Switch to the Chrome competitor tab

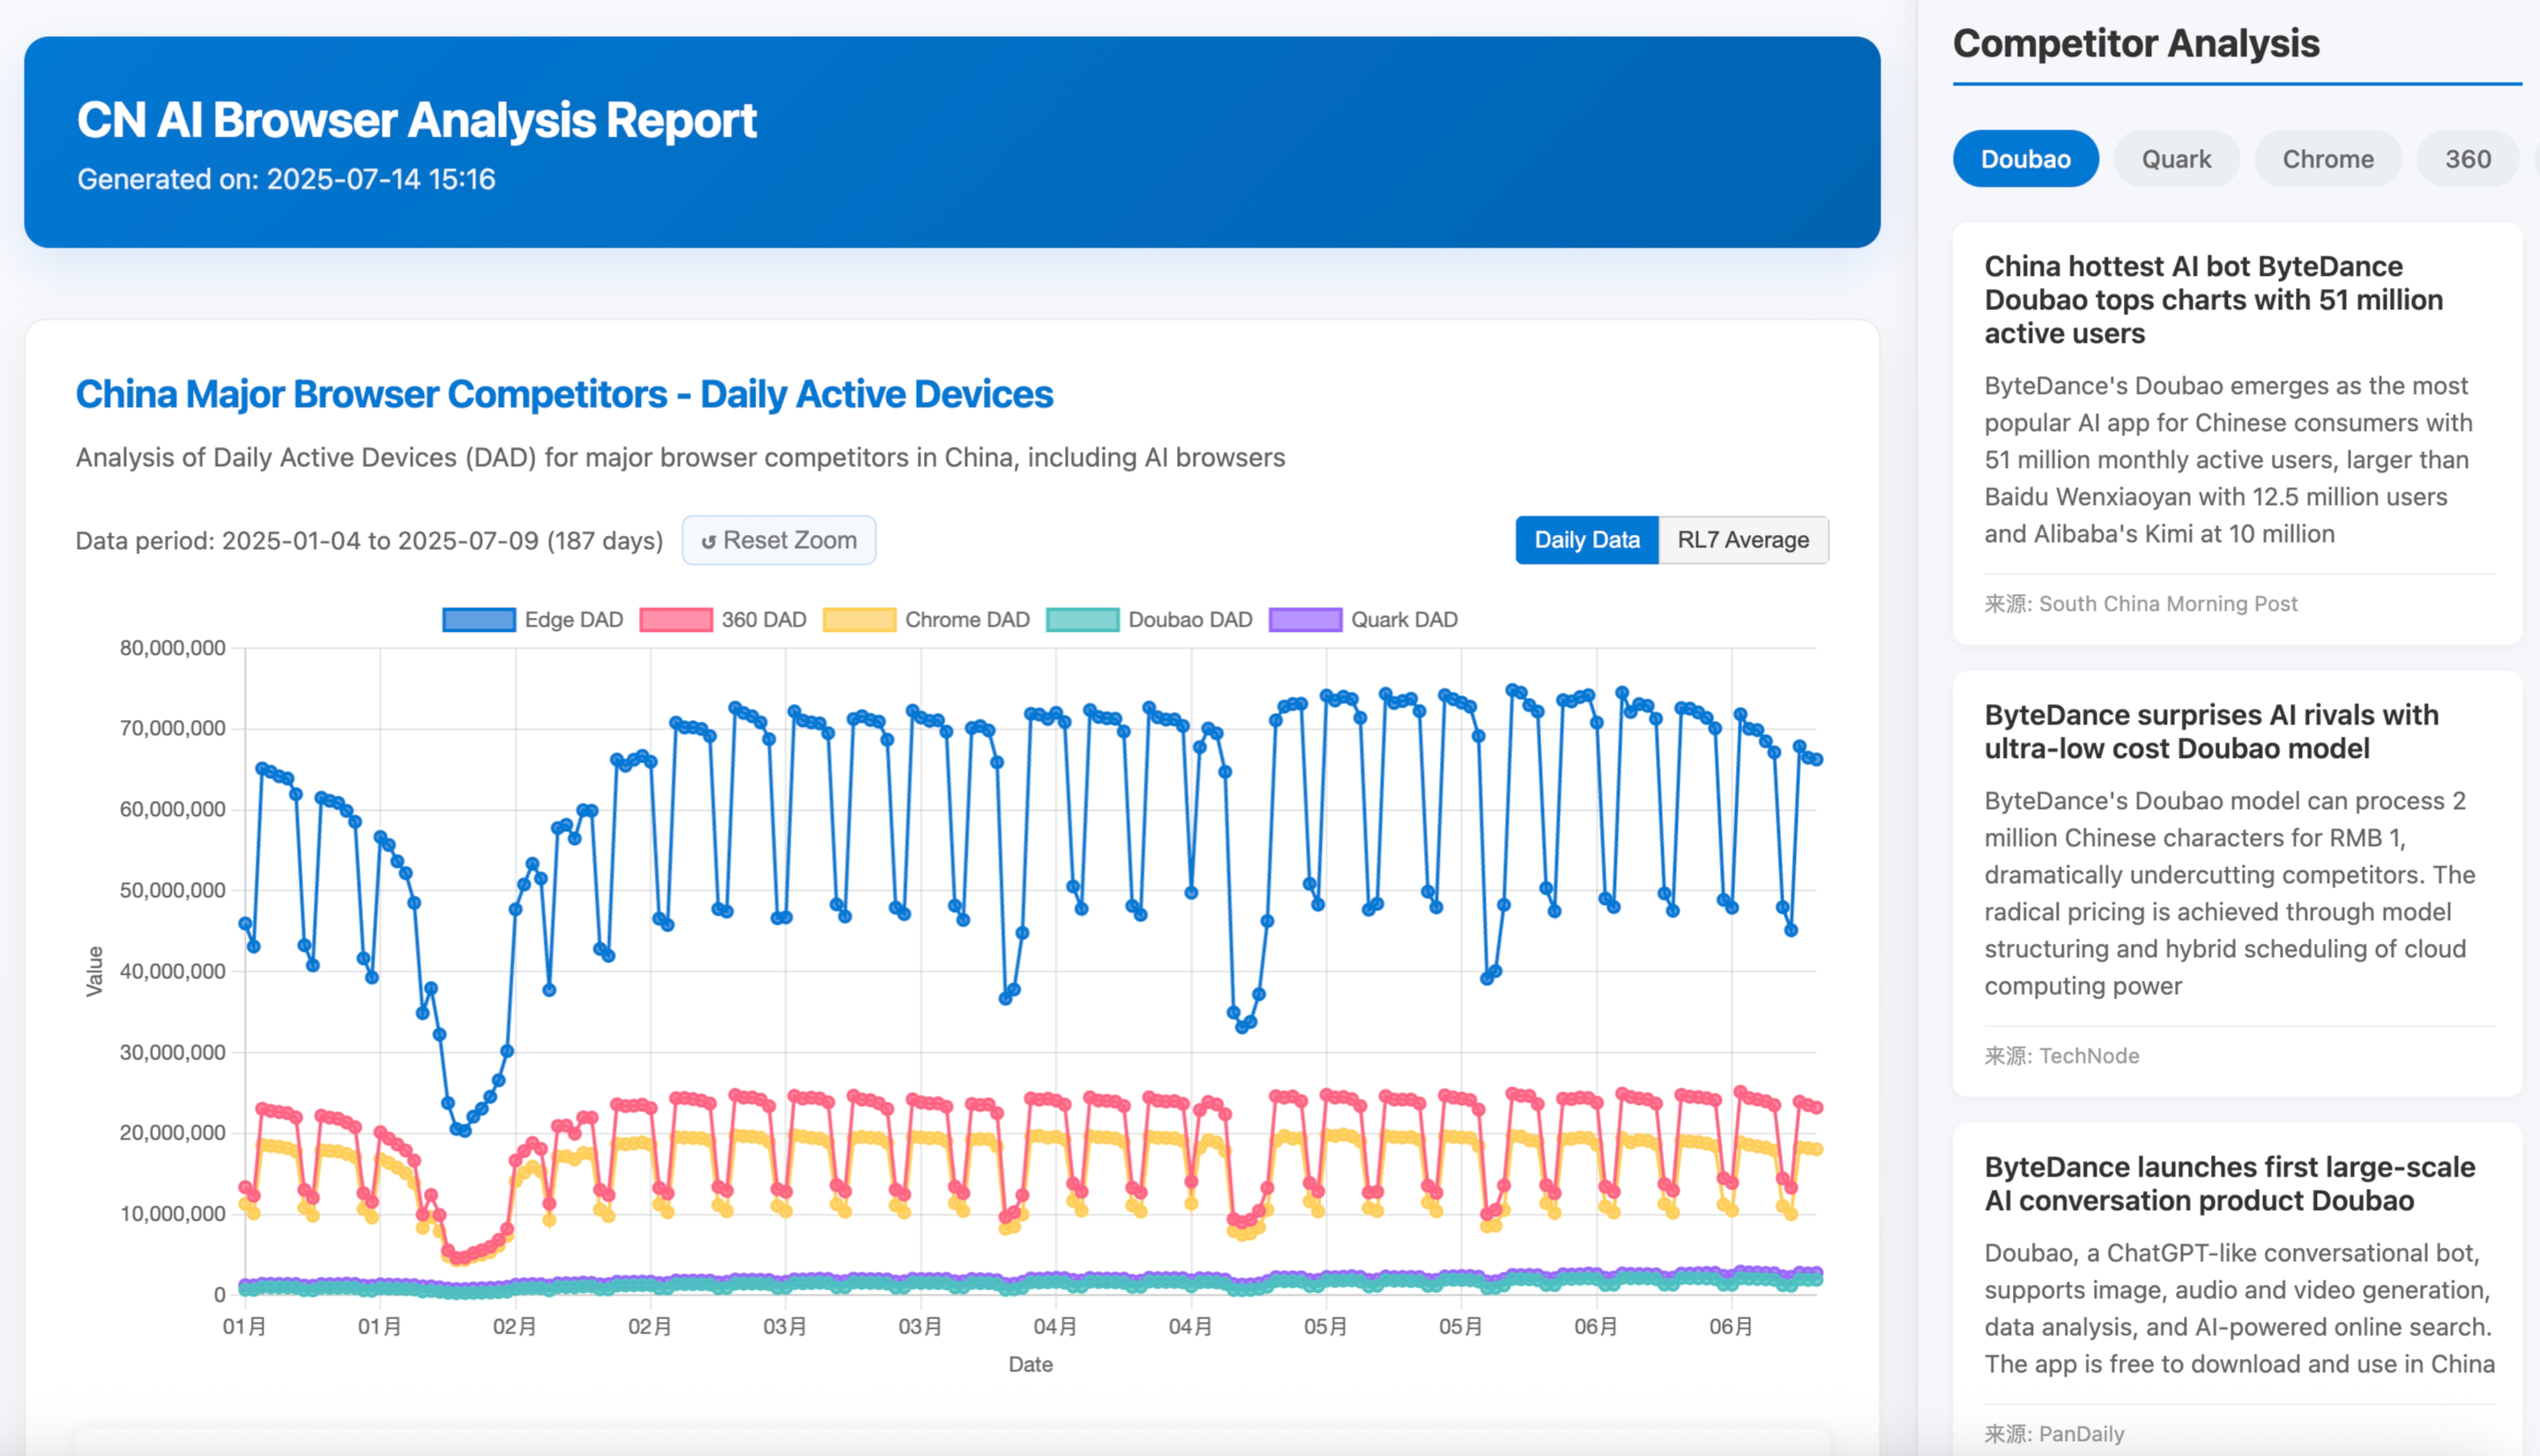coord(2328,159)
